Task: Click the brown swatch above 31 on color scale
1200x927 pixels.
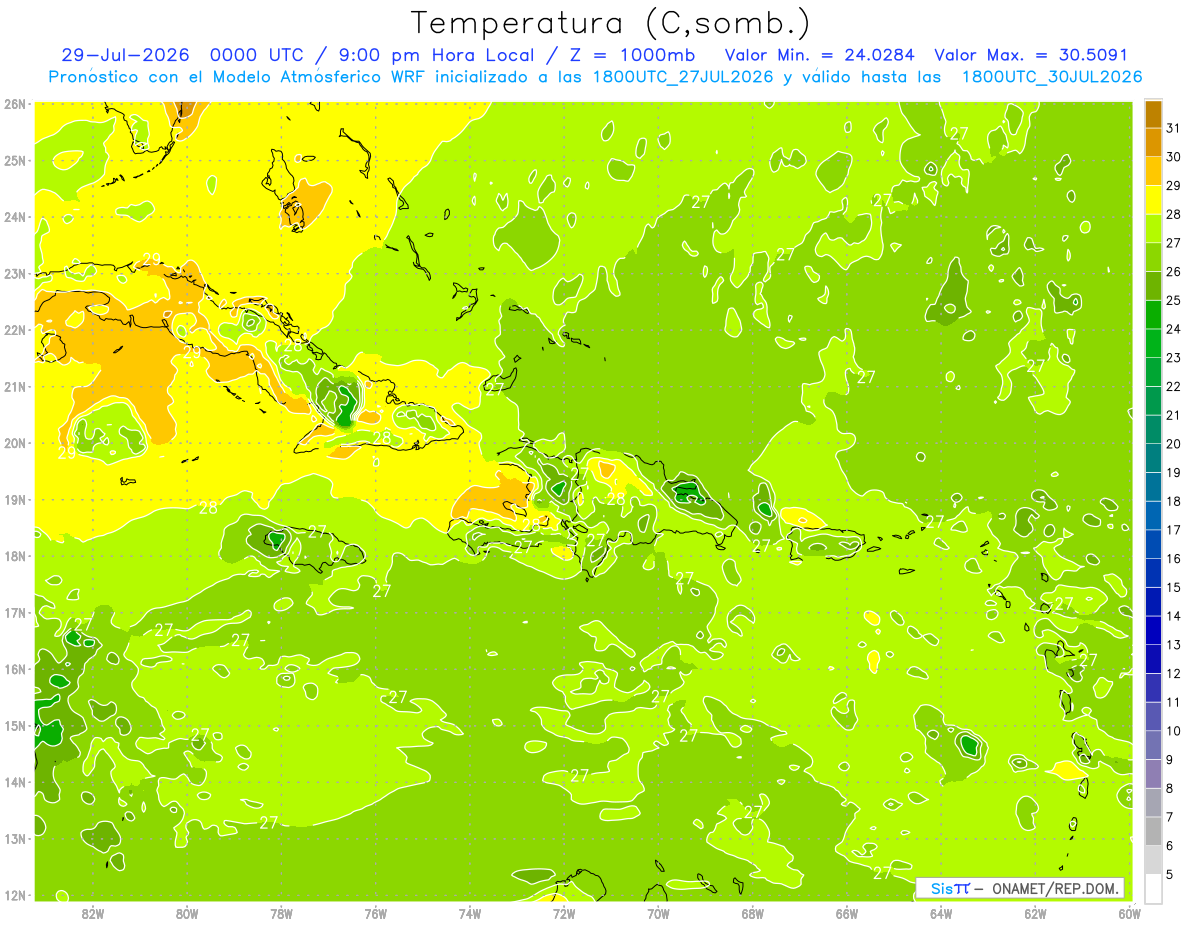Action: 1154,114
